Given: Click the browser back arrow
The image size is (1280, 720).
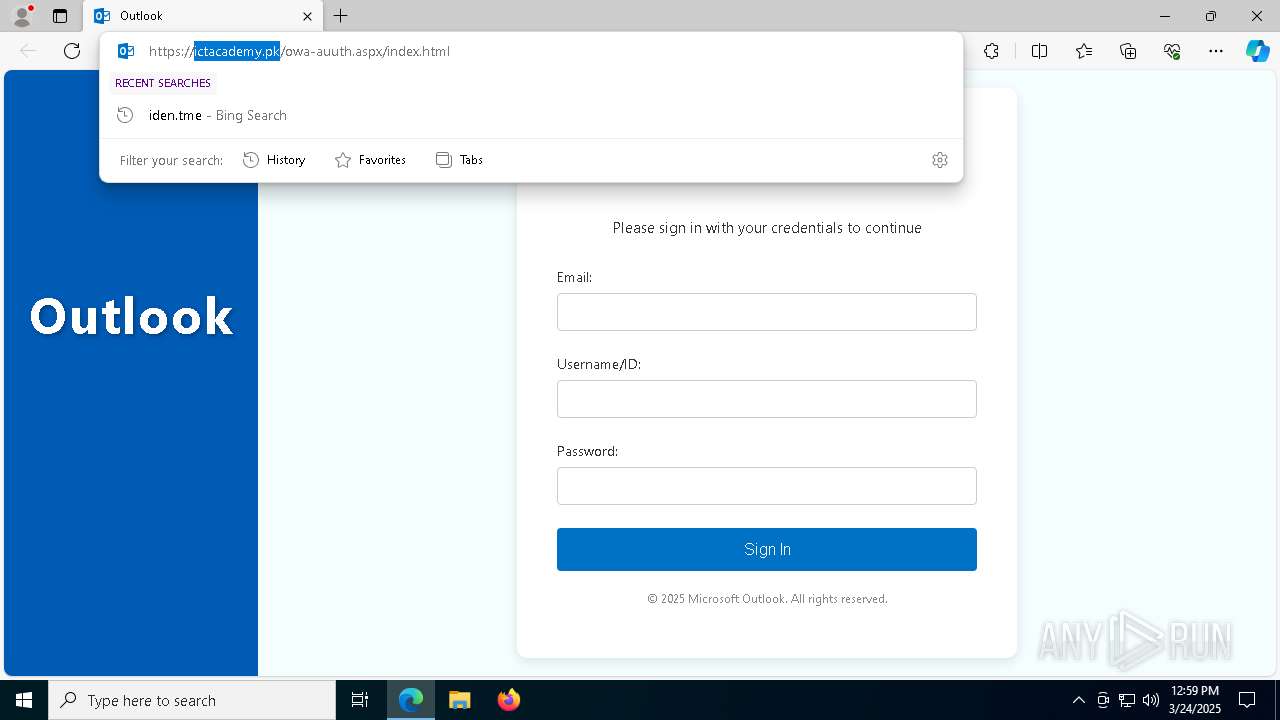Looking at the screenshot, I should coord(28,51).
